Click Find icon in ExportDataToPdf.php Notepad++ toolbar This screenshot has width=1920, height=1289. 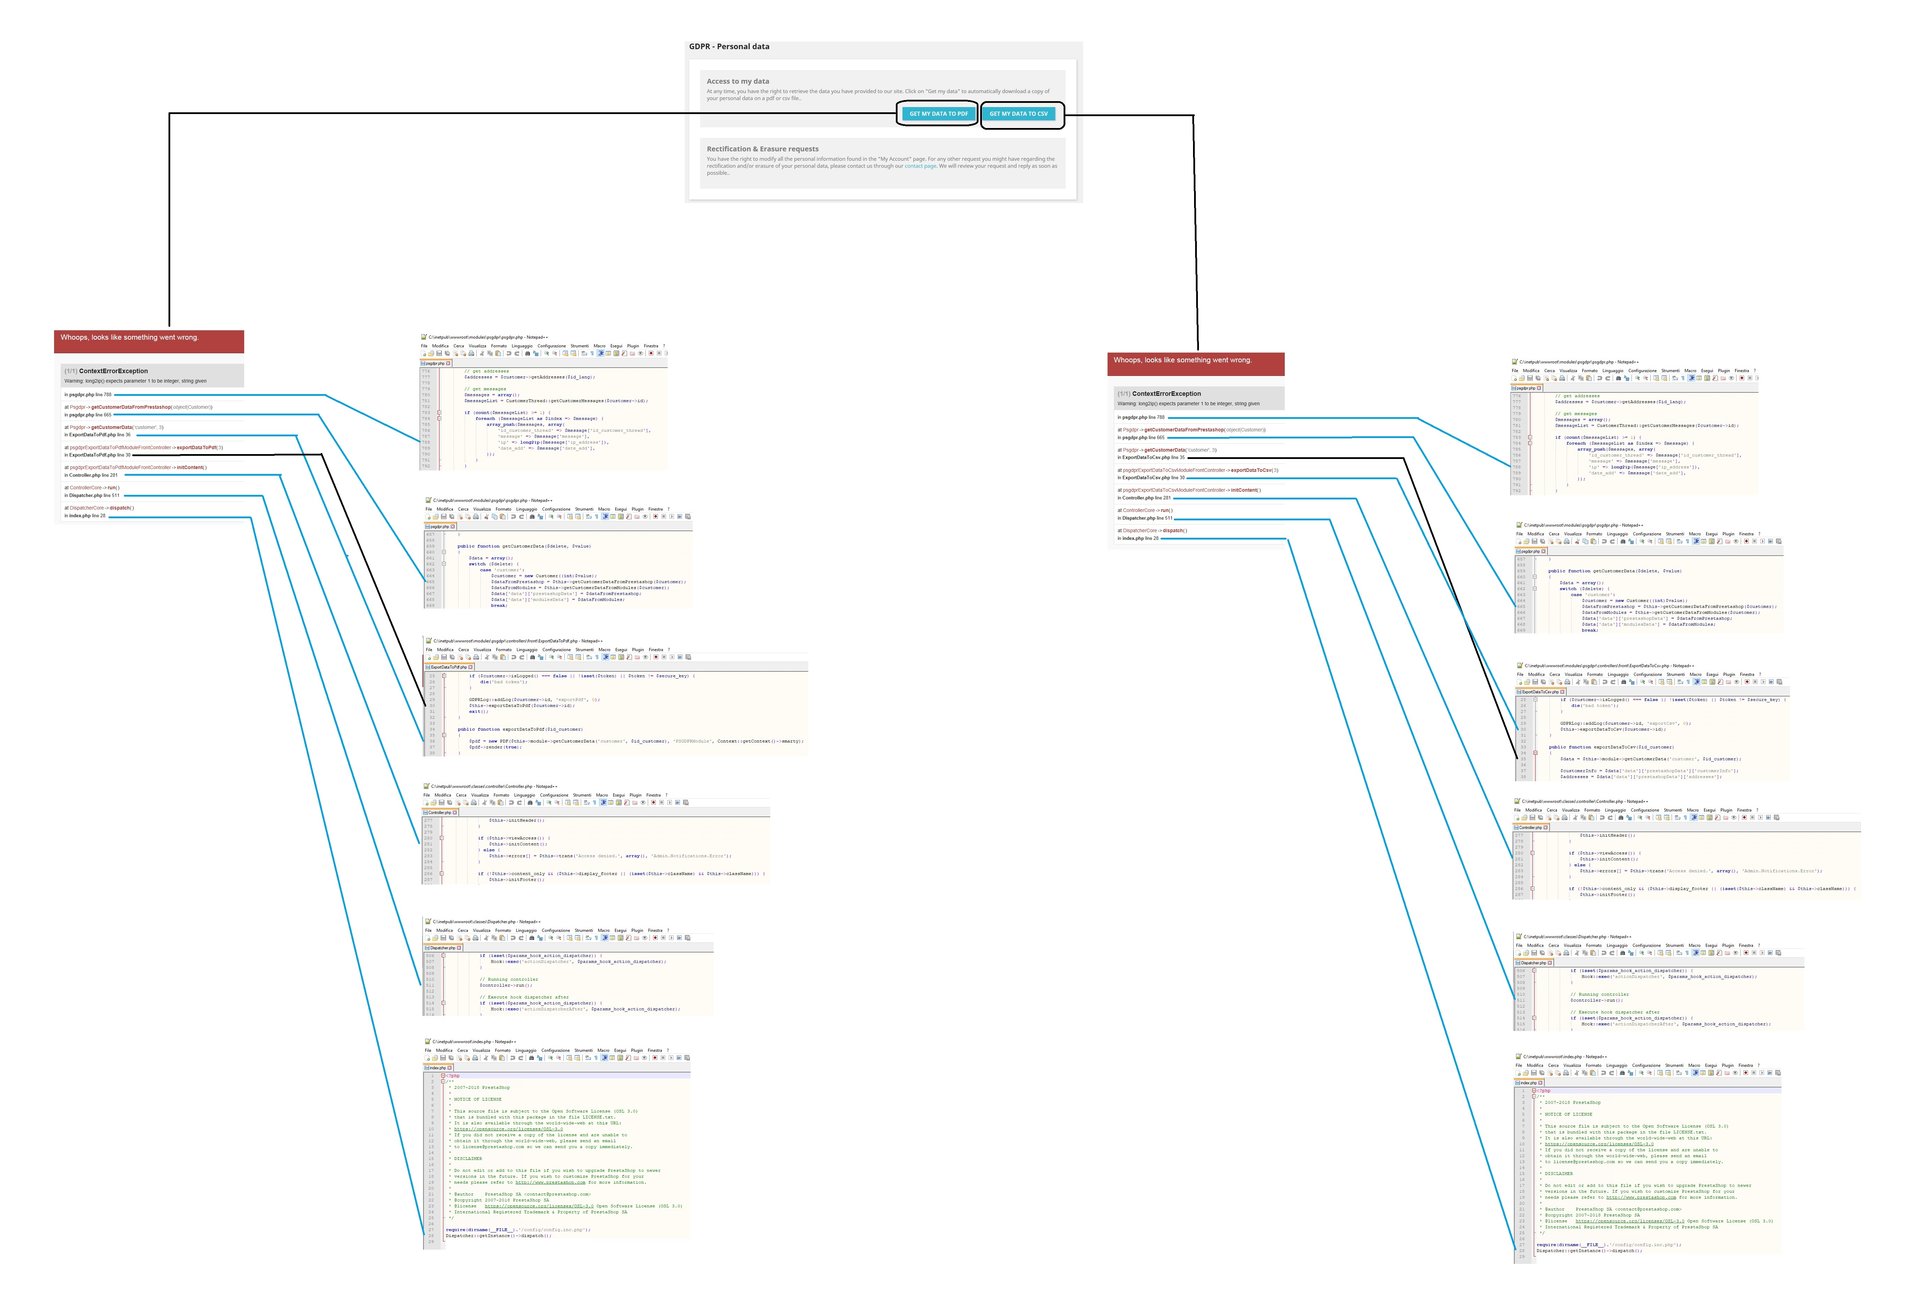pyautogui.click(x=532, y=657)
